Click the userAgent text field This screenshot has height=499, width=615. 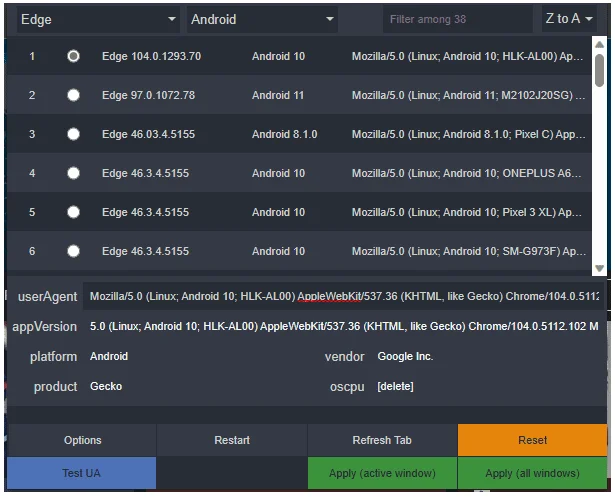pyautogui.click(x=344, y=296)
